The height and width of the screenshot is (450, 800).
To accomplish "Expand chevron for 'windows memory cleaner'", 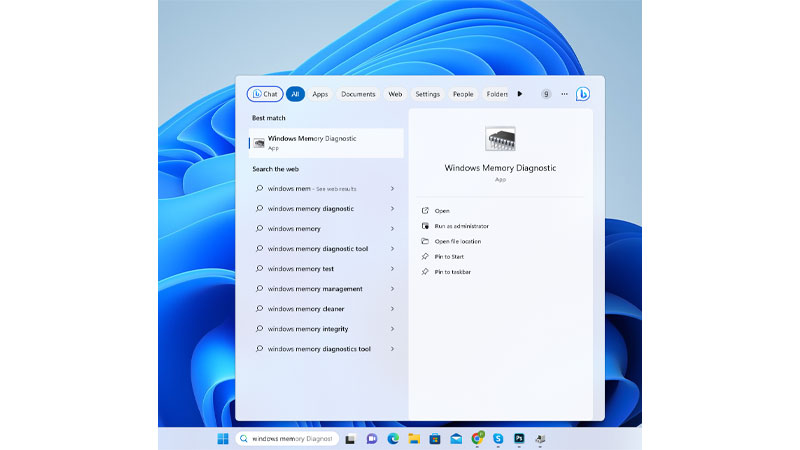I will click(x=392, y=309).
